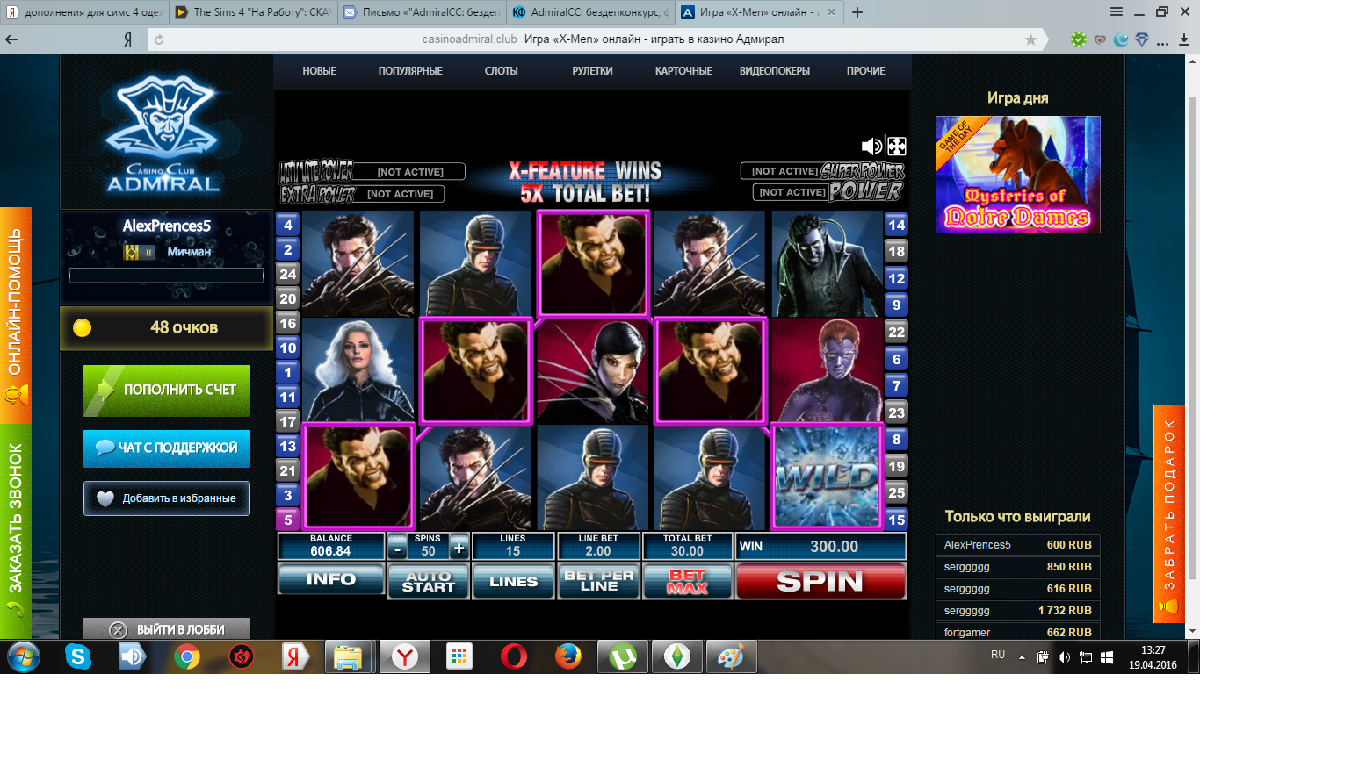The width and height of the screenshot is (1366, 768).
Task: Open Skype from the taskbar
Action: tap(78, 657)
